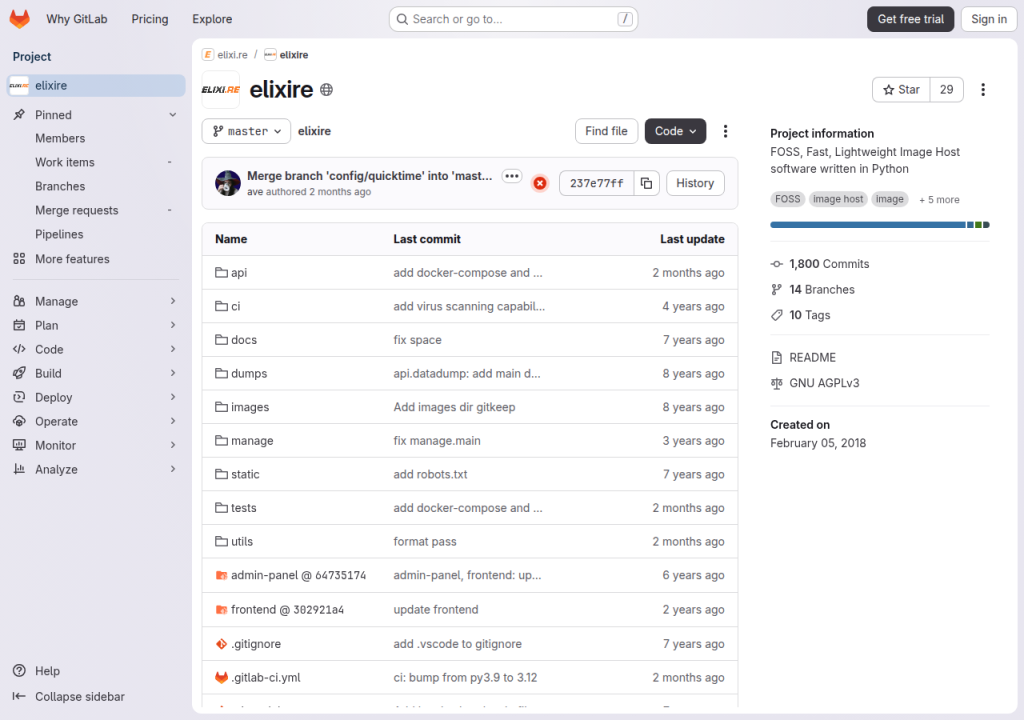Screen dimensions: 1024x720
Task: Click the star icon in Star button
Action: pyautogui.click(x=888, y=90)
